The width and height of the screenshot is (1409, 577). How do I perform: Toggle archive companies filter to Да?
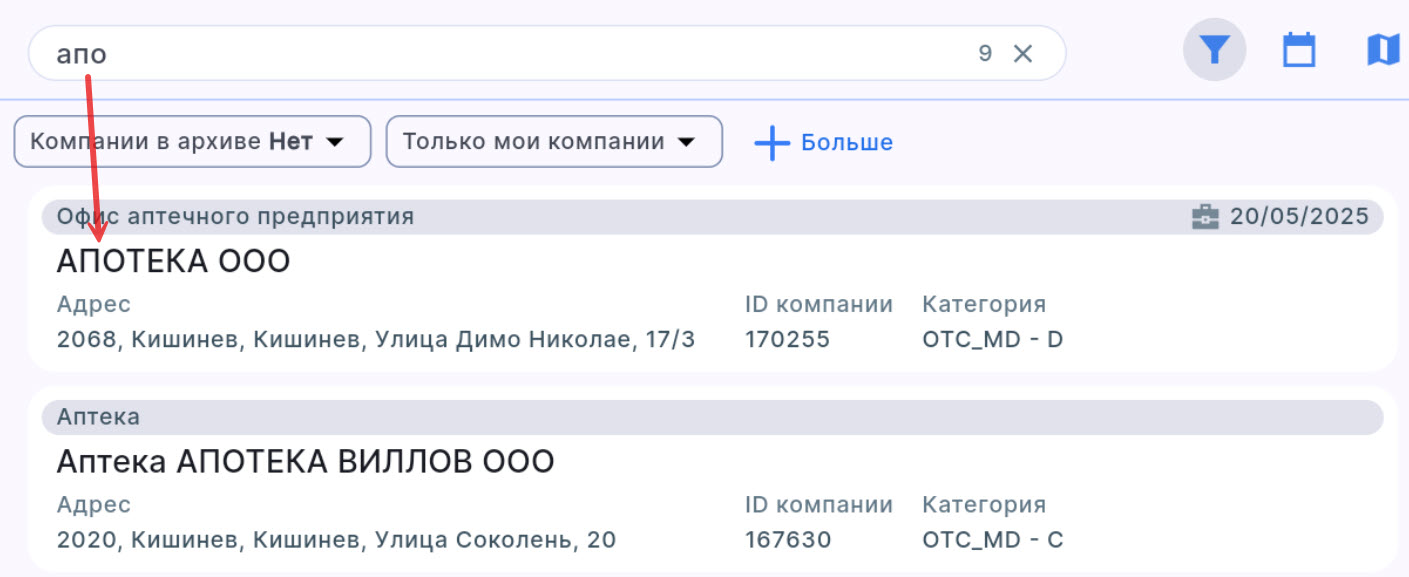pyautogui.click(x=192, y=141)
